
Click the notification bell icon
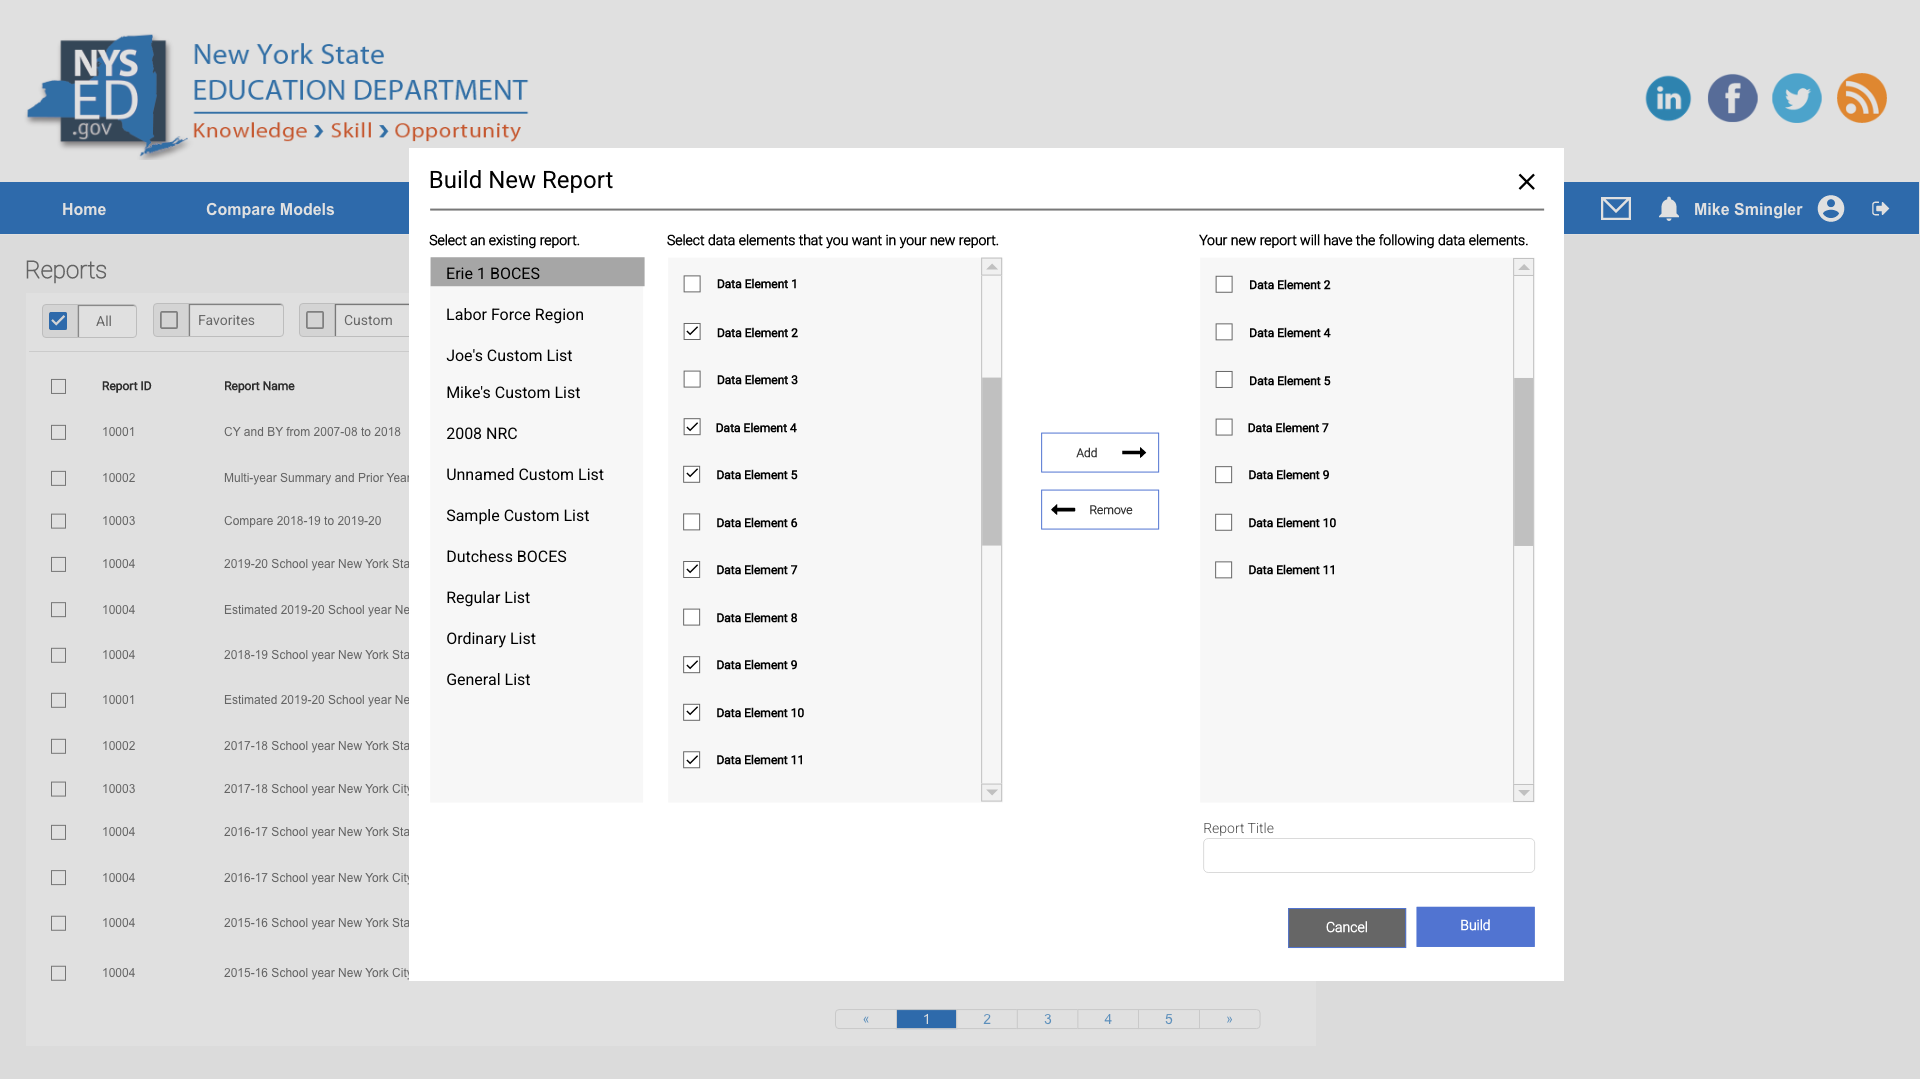coord(1668,208)
